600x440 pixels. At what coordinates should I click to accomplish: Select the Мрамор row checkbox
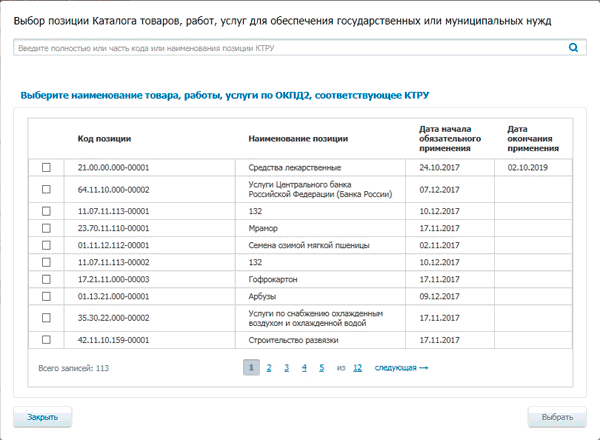point(46,229)
